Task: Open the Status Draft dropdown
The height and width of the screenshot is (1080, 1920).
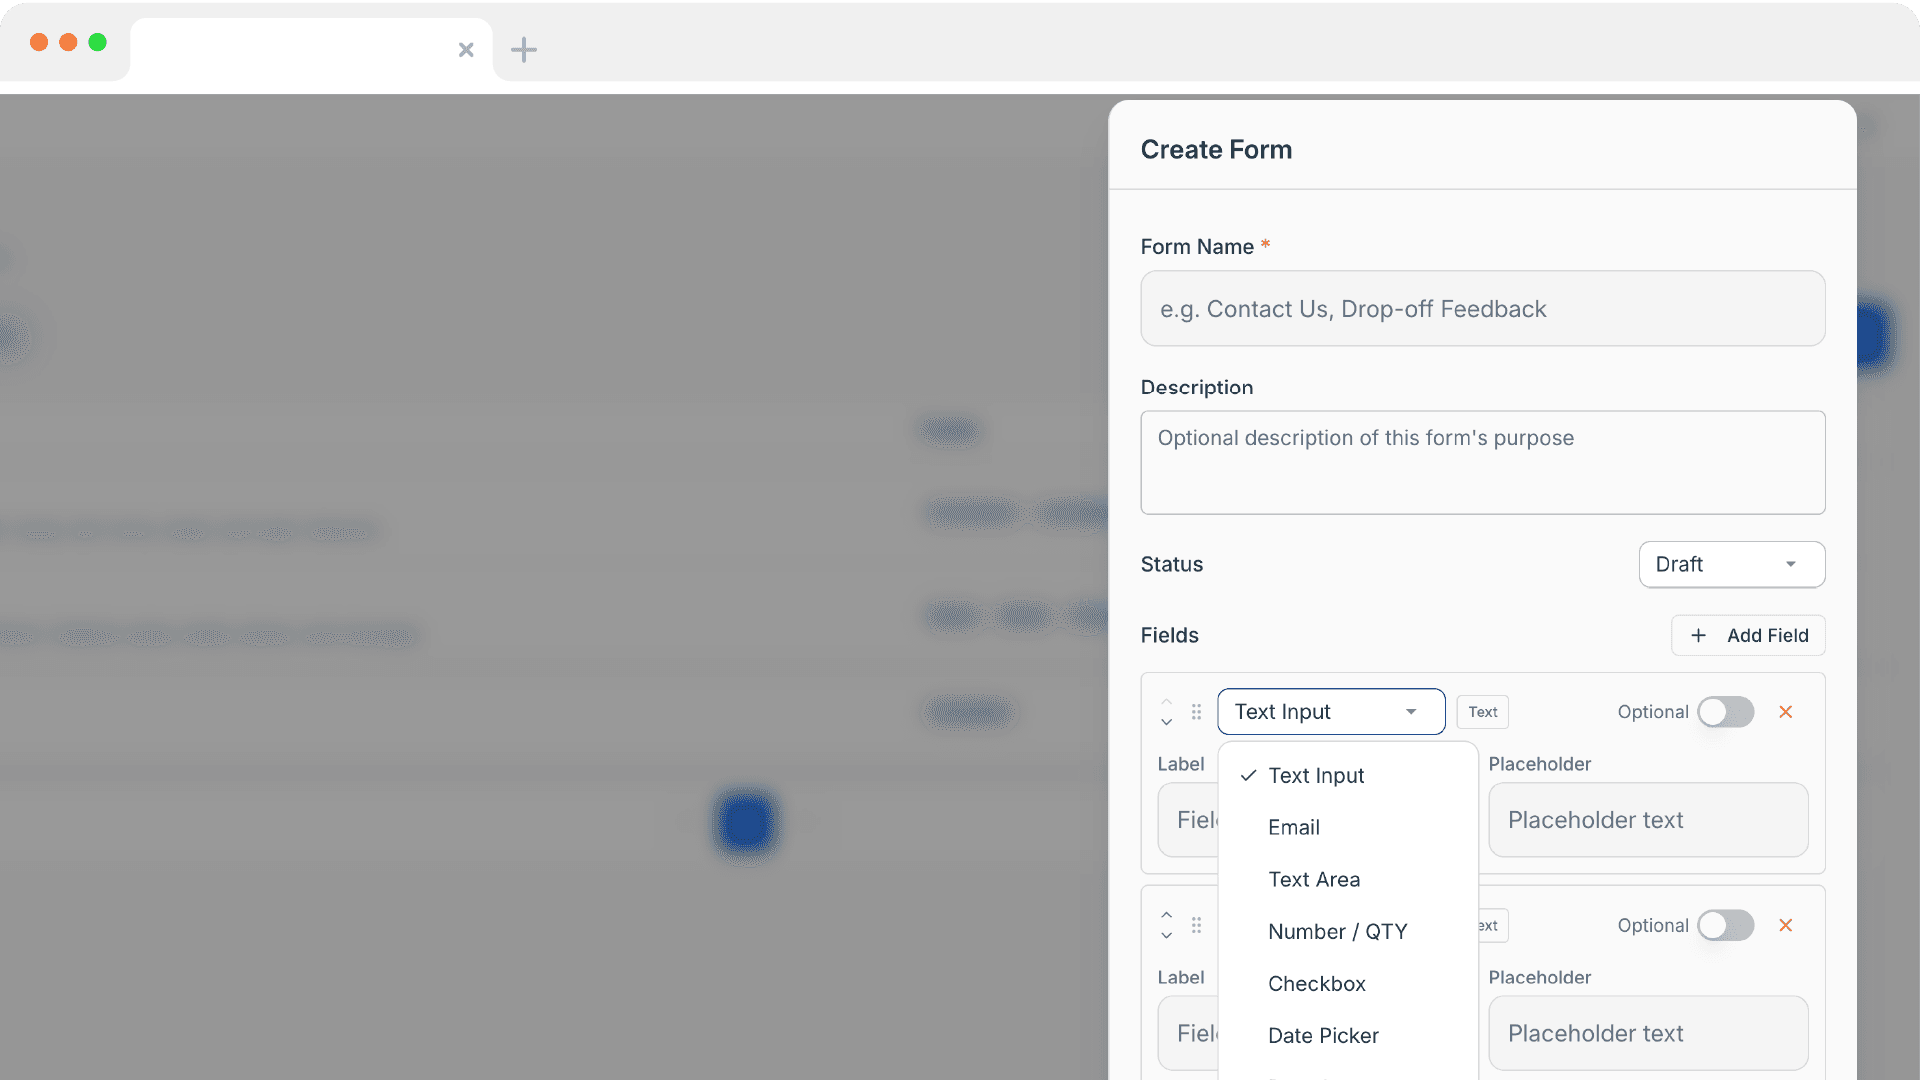Action: click(x=1731, y=564)
